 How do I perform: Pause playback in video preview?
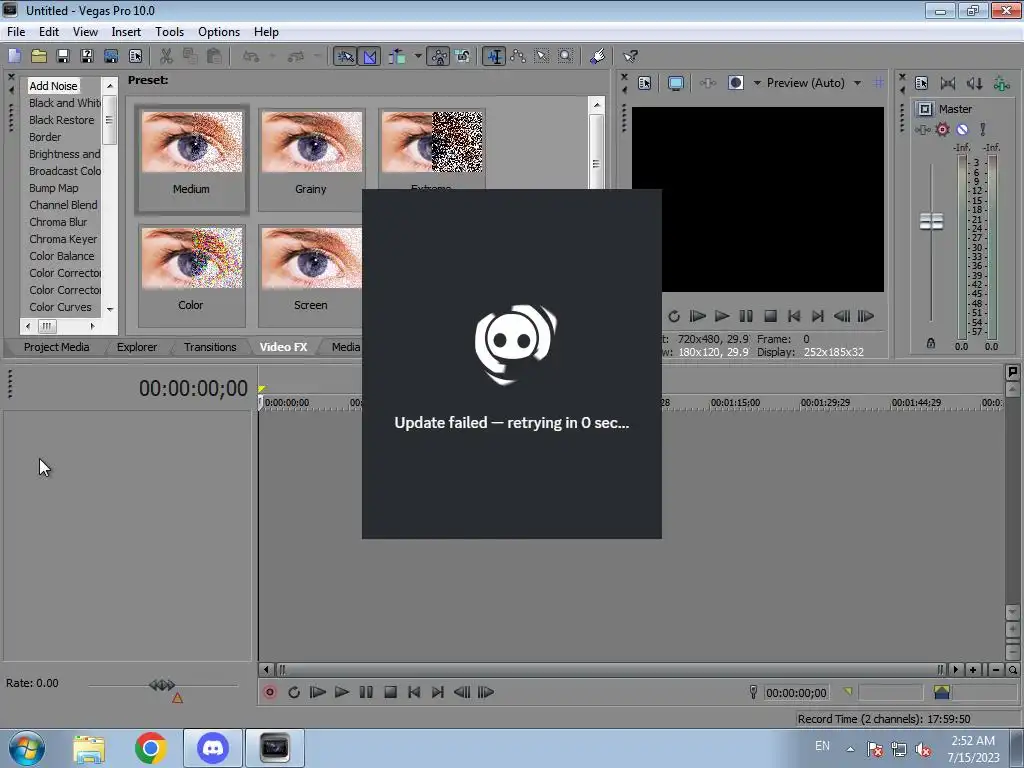pyautogui.click(x=746, y=316)
